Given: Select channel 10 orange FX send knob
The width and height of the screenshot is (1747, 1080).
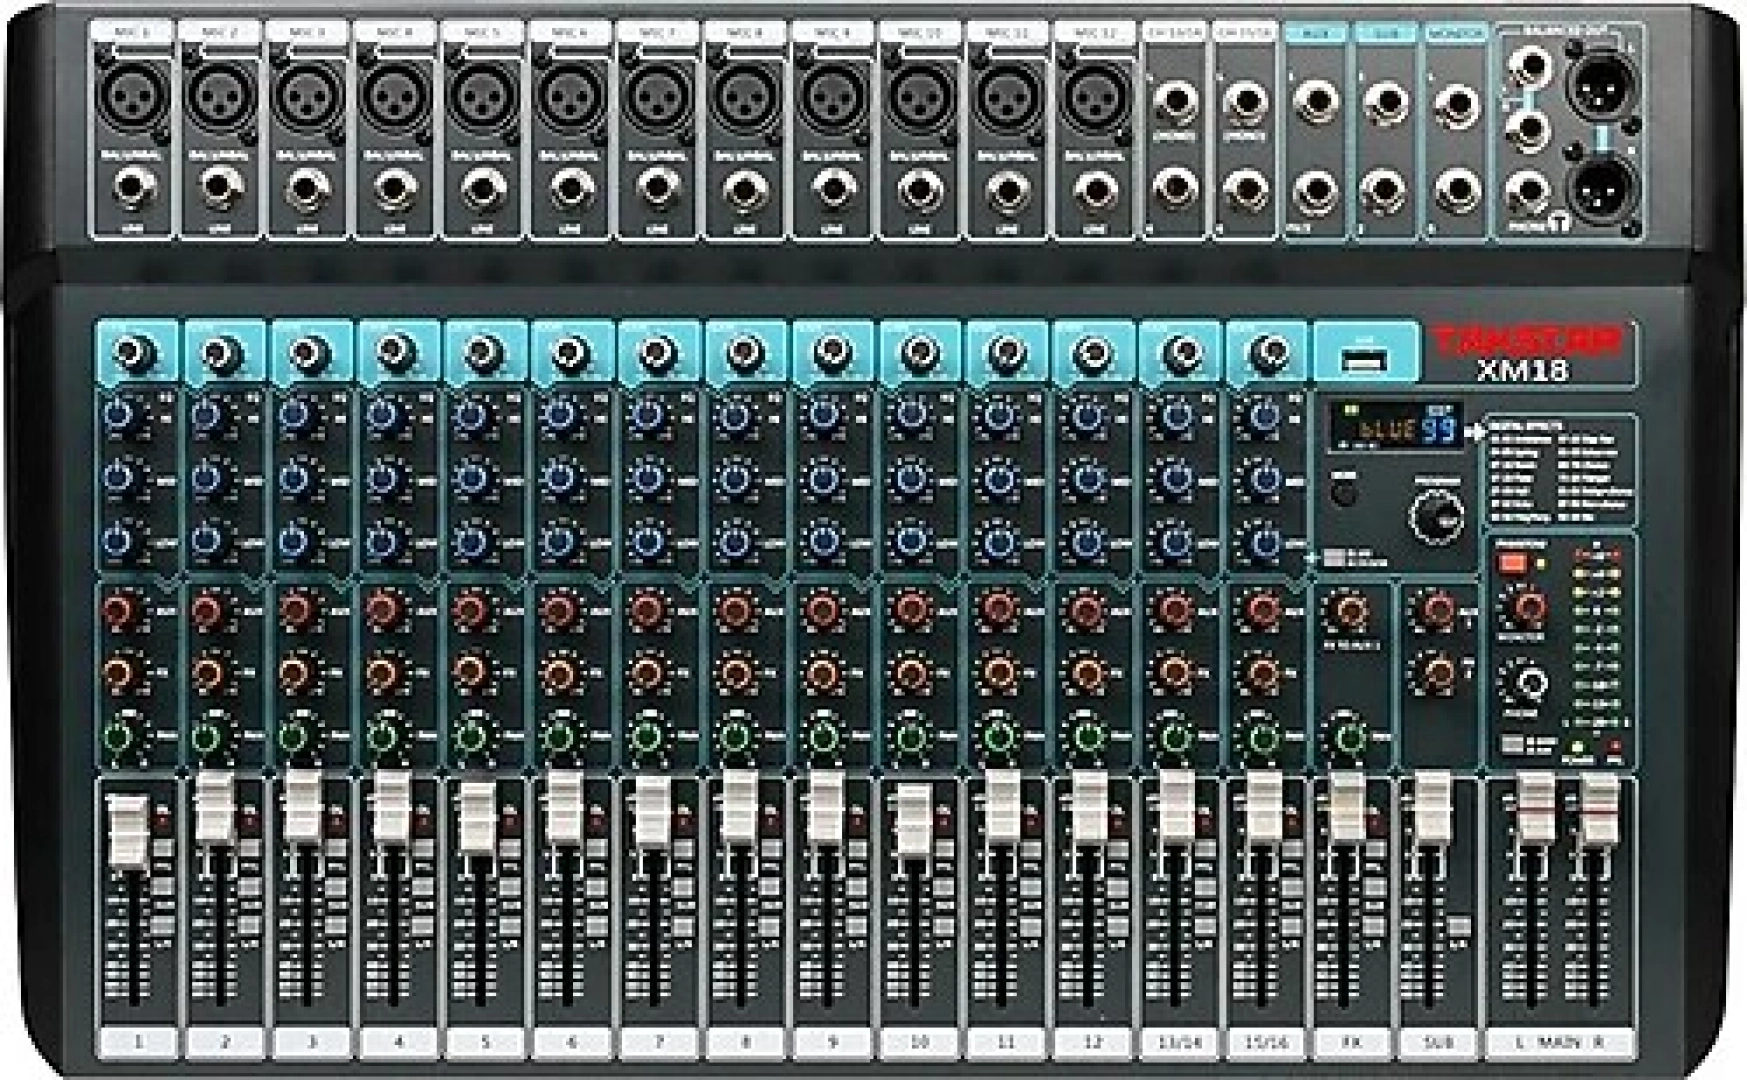Looking at the screenshot, I should pyautogui.click(x=911, y=673).
